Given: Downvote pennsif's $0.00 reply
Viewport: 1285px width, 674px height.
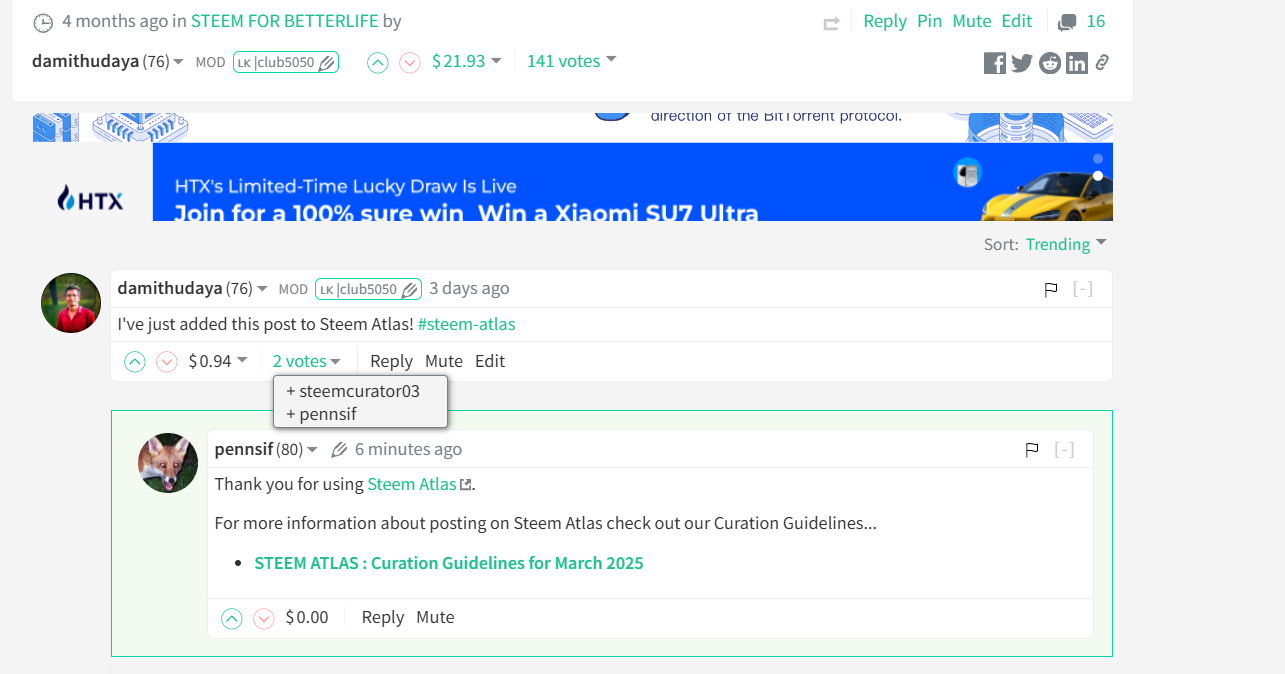Looking at the screenshot, I should tap(264, 618).
